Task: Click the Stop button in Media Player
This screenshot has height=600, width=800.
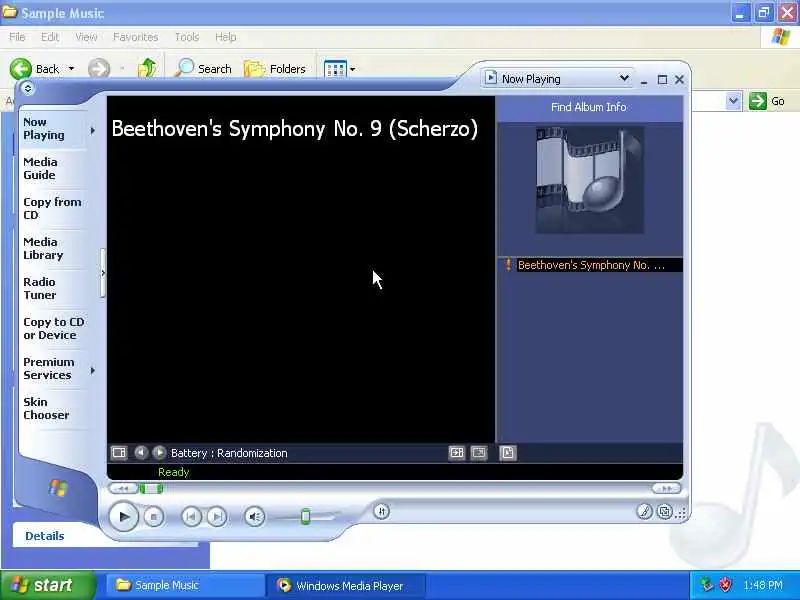Action: click(x=154, y=517)
